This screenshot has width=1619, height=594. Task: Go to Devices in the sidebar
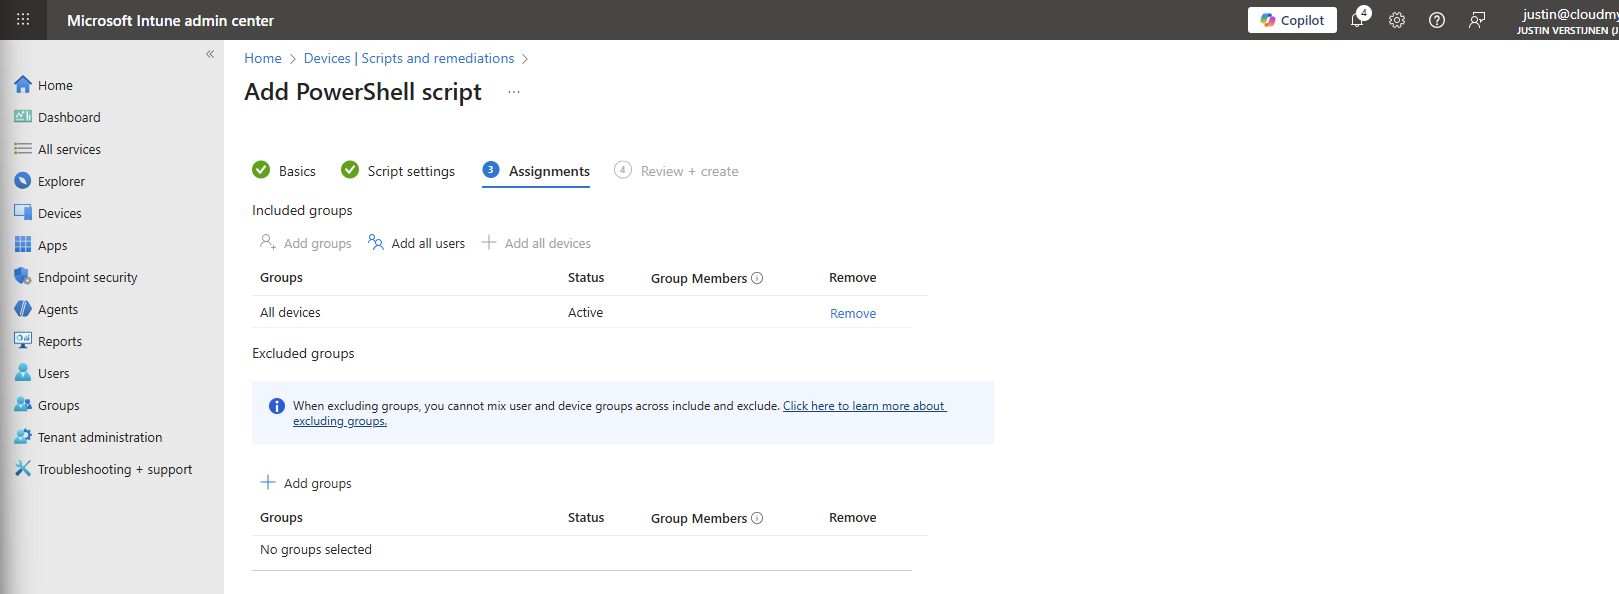coord(59,213)
